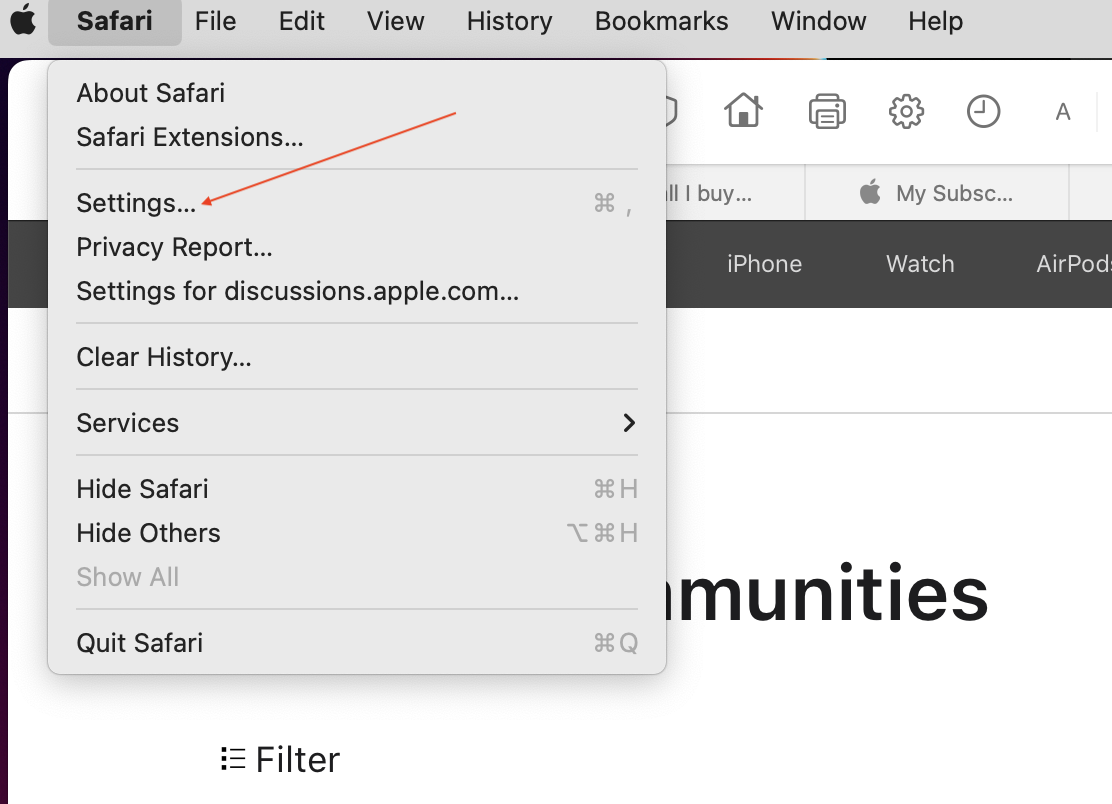The width and height of the screenshot is (1112, 804).
Task: Open the Edit menu
Action: (301, 21)
